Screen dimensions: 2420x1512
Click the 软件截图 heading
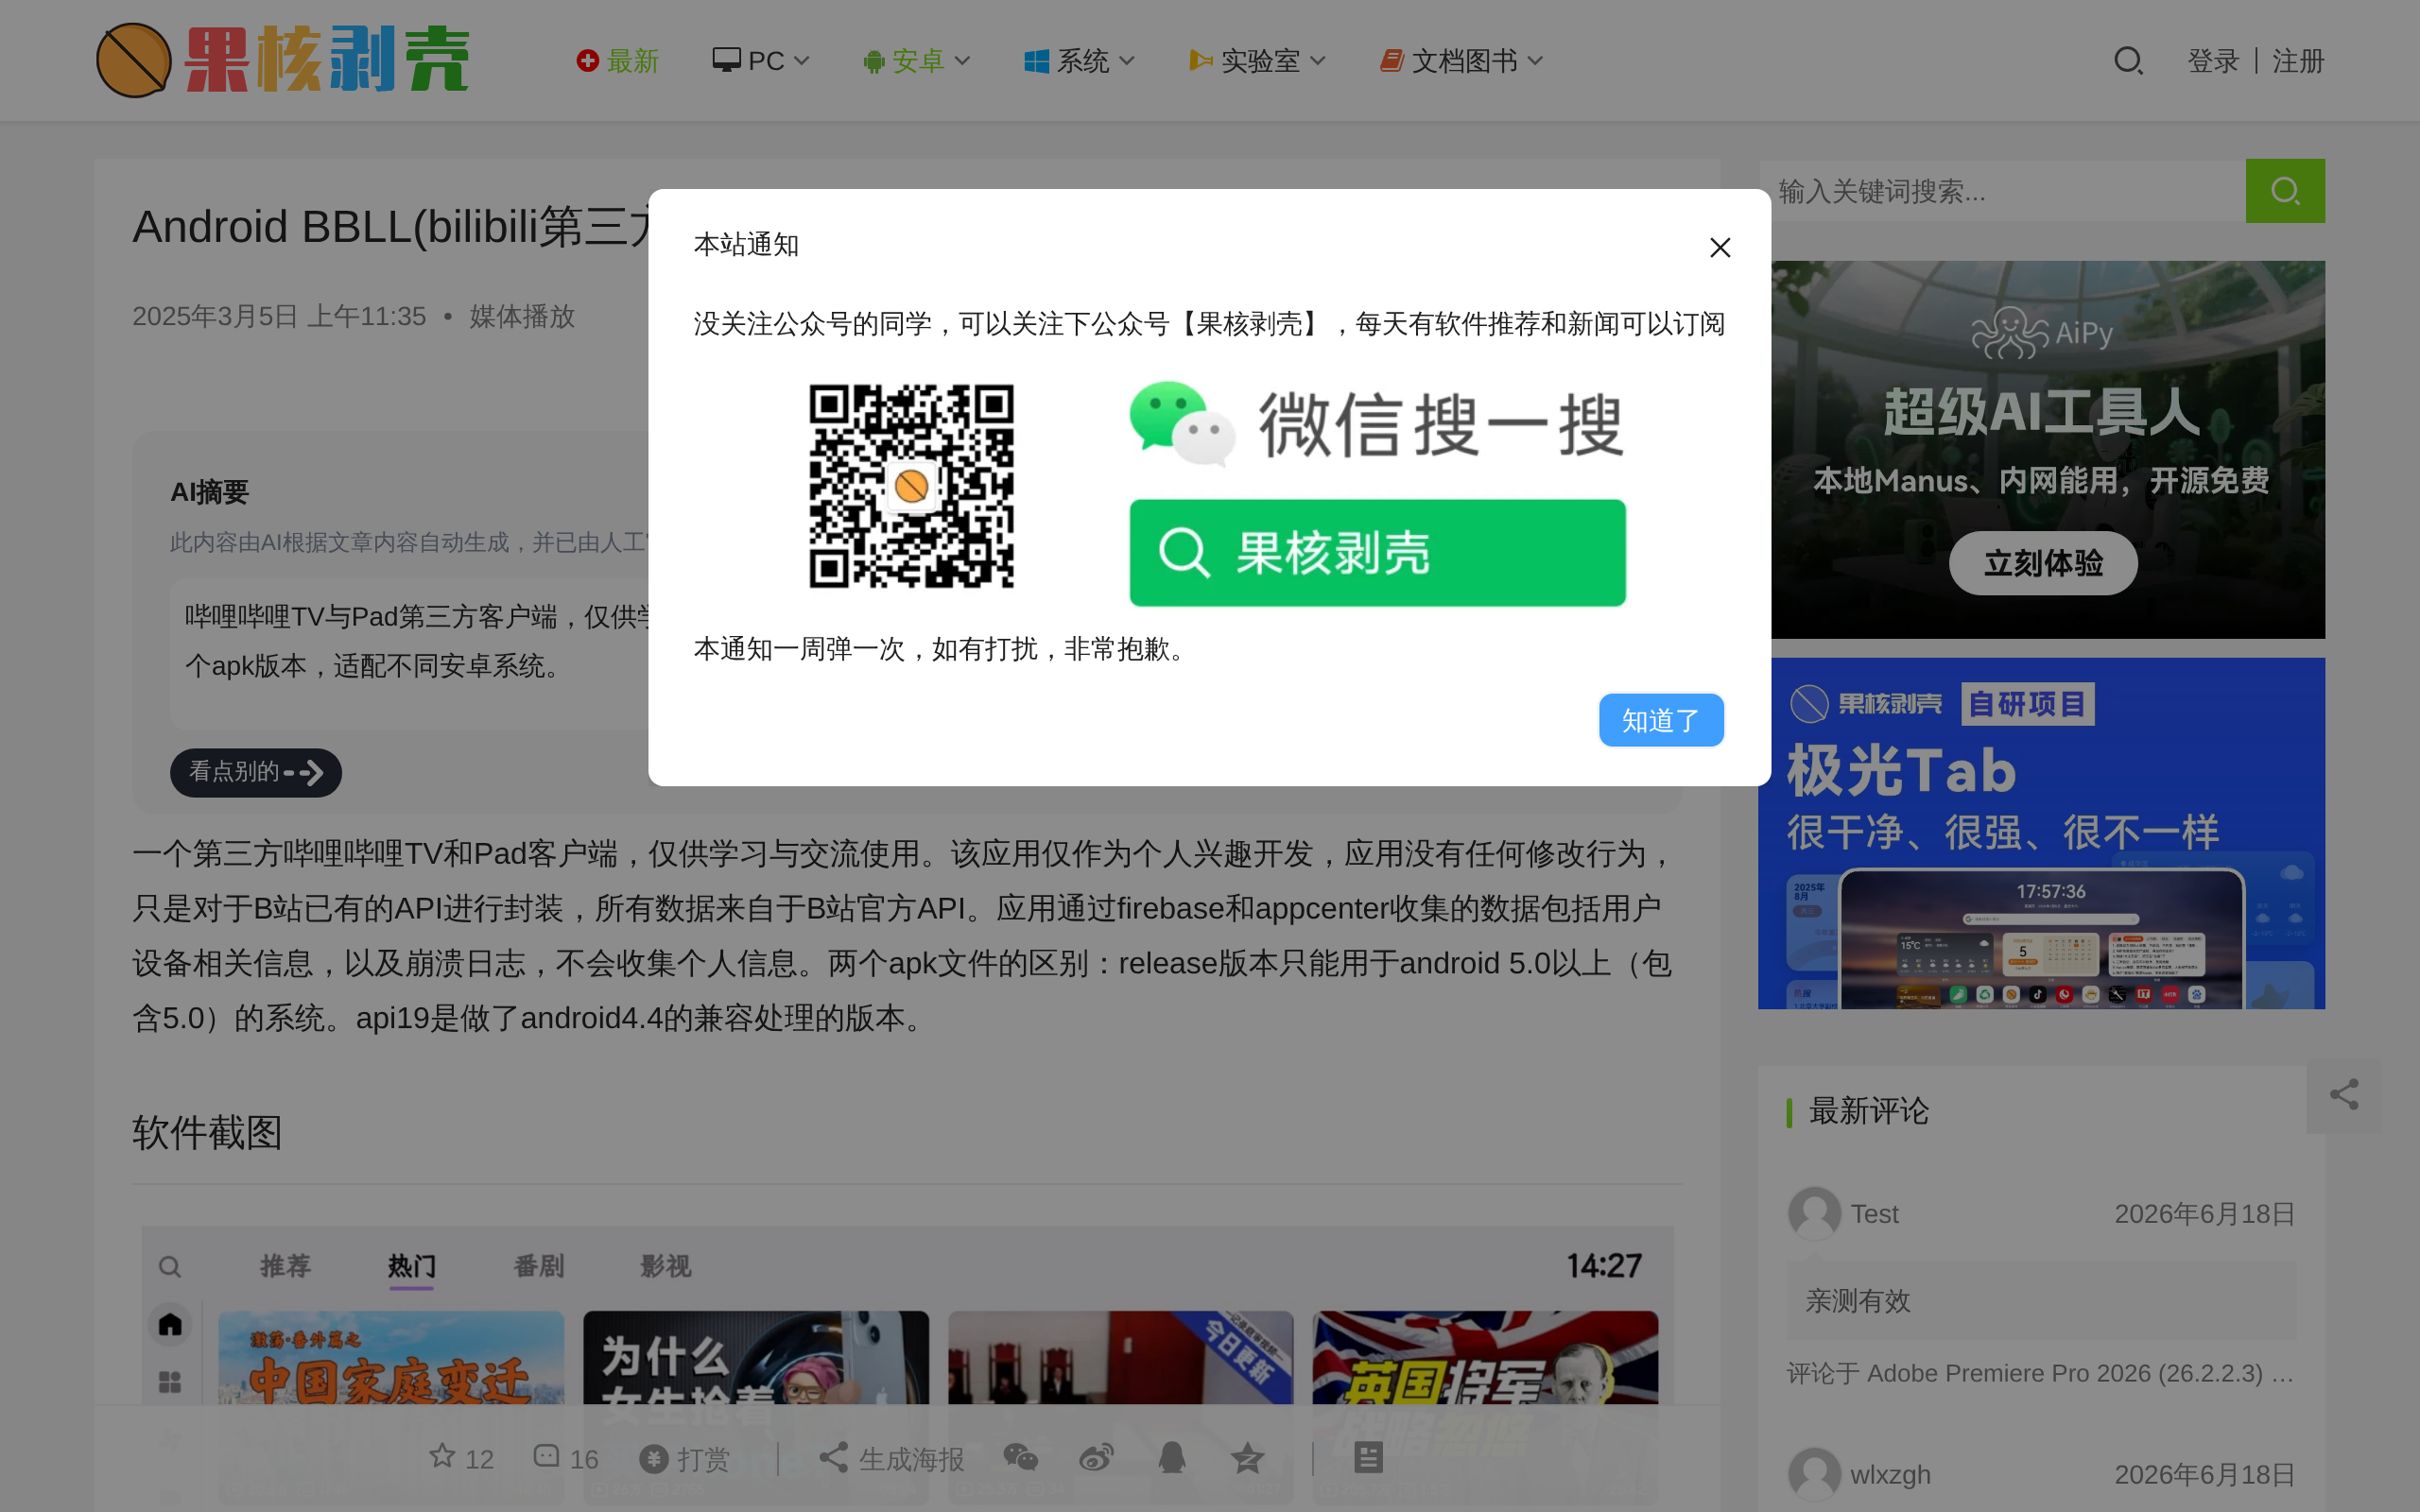(207, 1133)
